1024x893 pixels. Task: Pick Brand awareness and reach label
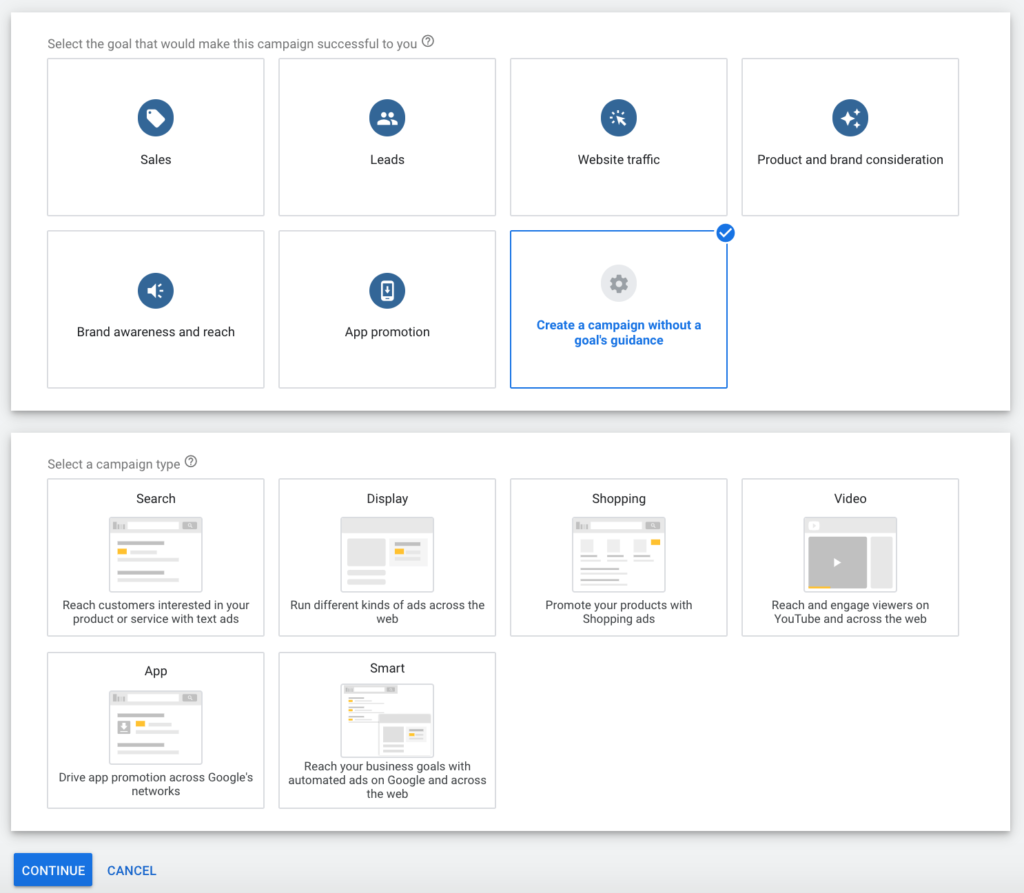155,332
